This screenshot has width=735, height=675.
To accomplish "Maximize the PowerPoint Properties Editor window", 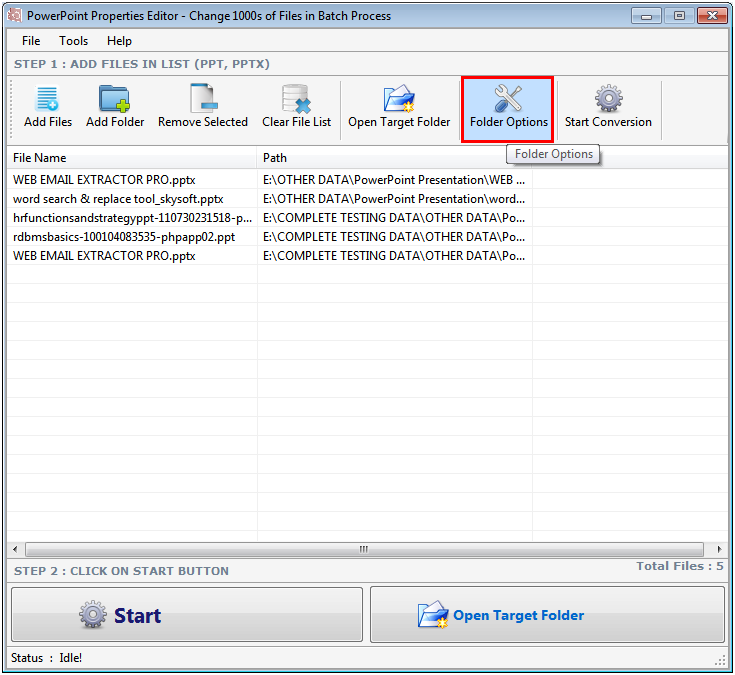I will coord(679,16).
